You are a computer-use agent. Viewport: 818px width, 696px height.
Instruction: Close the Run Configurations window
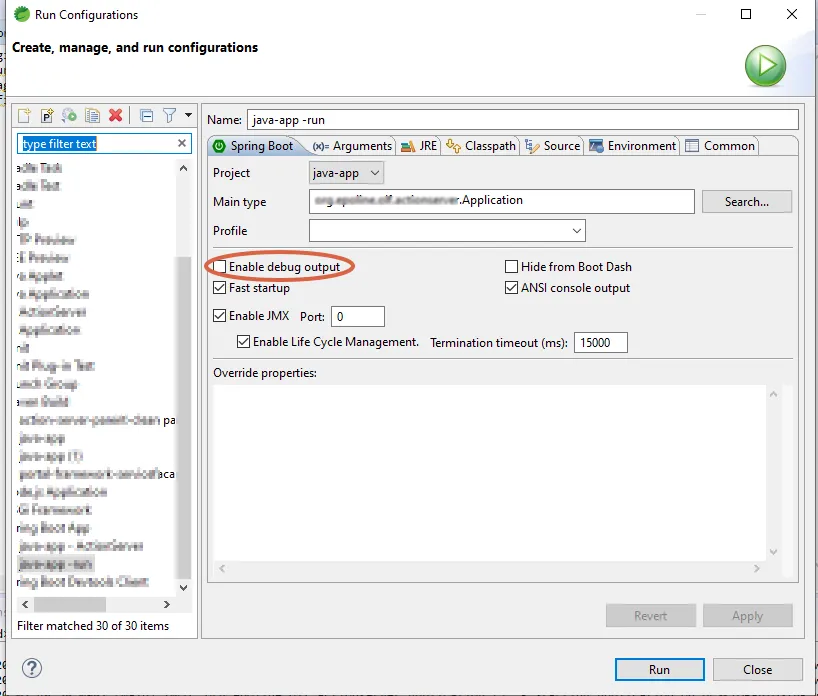pos(792,14)
